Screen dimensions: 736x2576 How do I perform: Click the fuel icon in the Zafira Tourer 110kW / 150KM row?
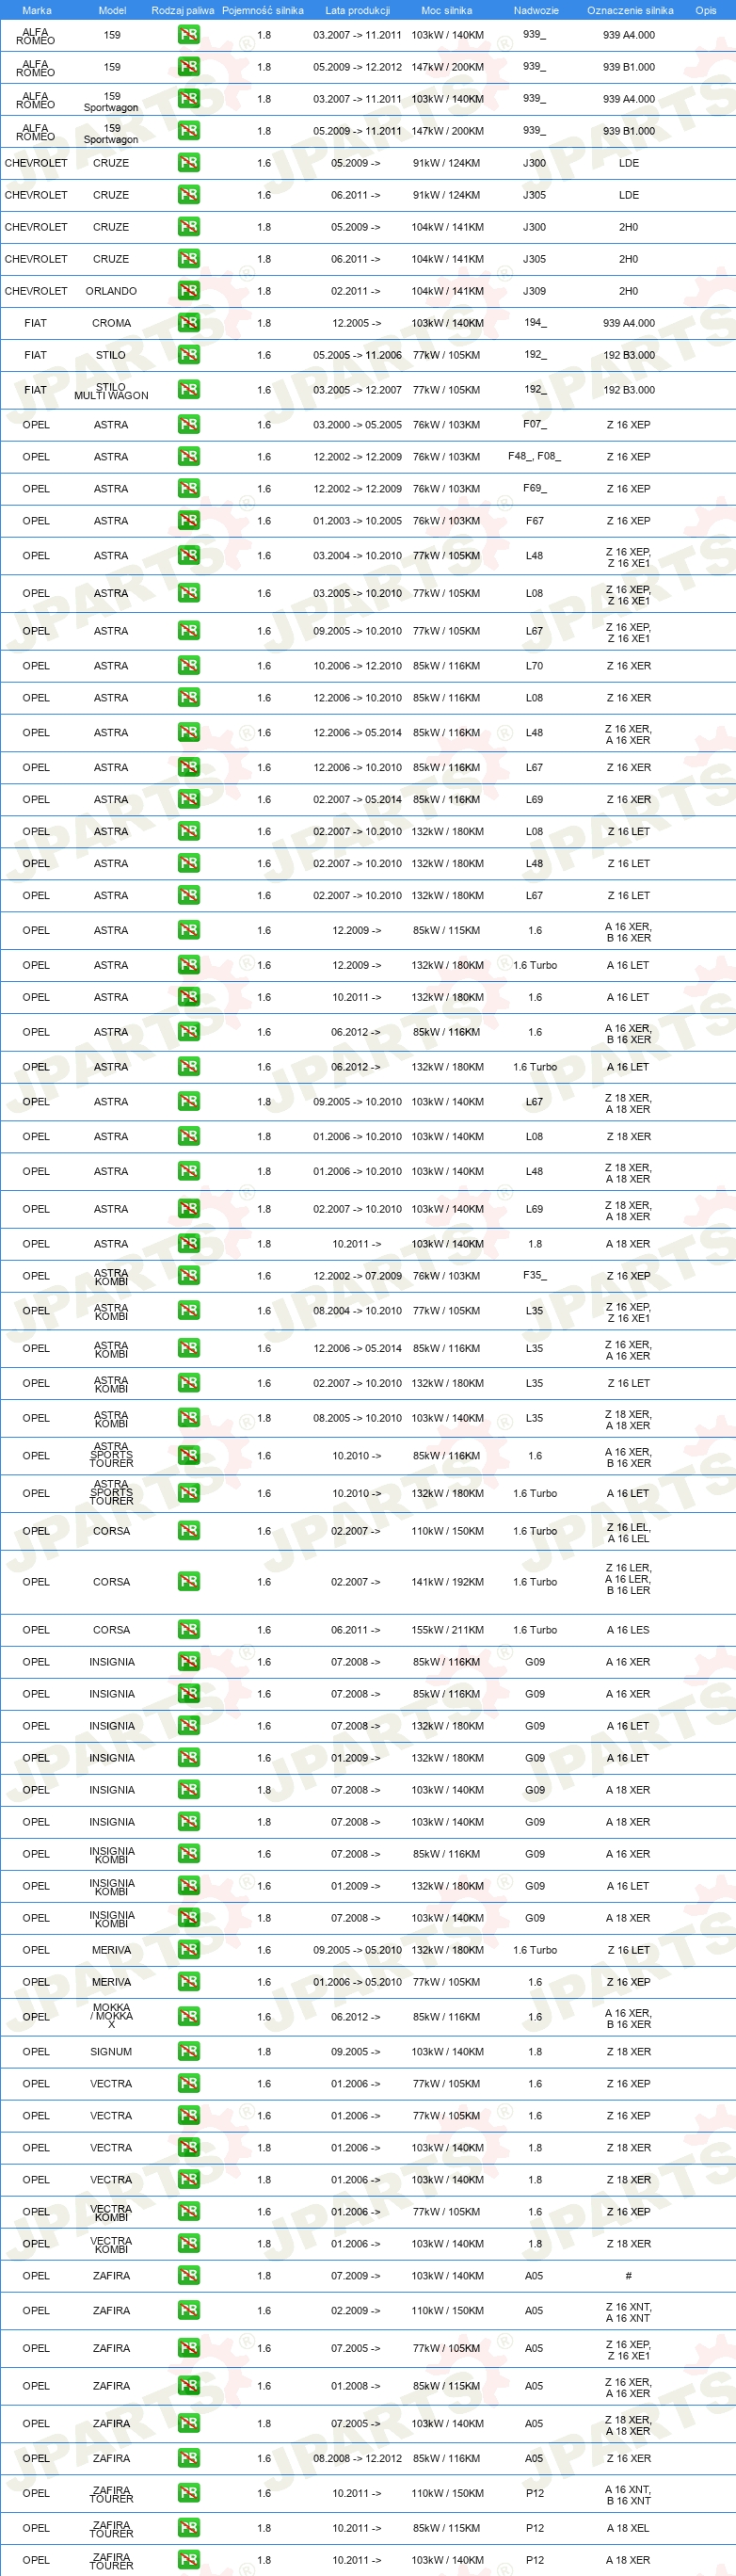tap(188, 2492)
